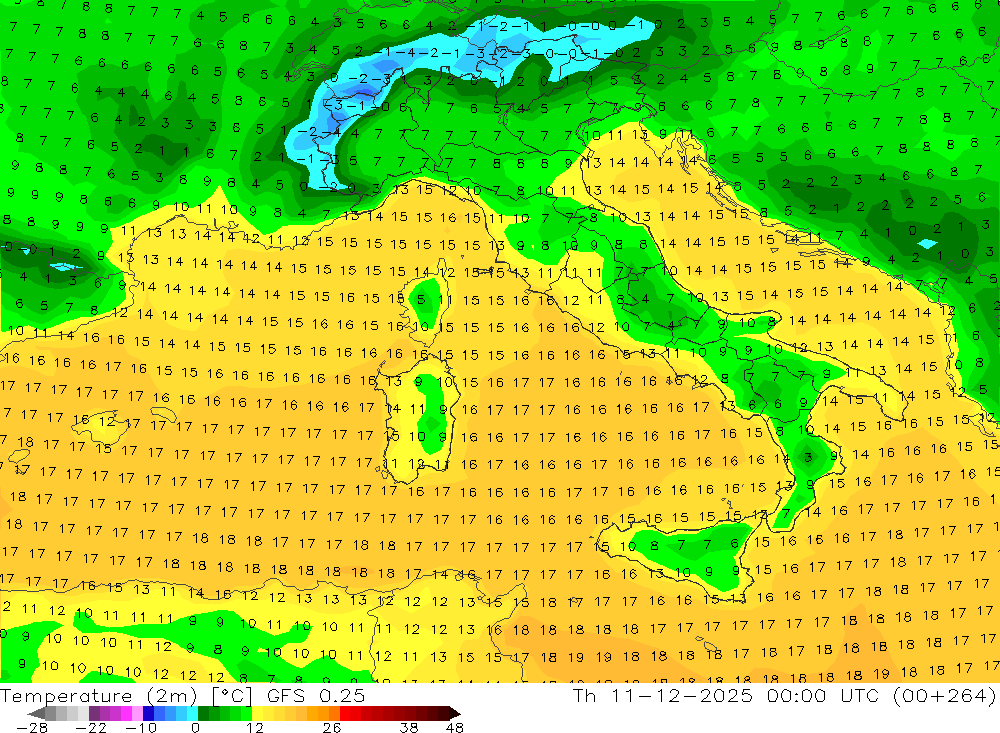The height and width of the screenshot is (733, 1000).
Task: Click the '48' legend value
Action: (x=455, y=728)
